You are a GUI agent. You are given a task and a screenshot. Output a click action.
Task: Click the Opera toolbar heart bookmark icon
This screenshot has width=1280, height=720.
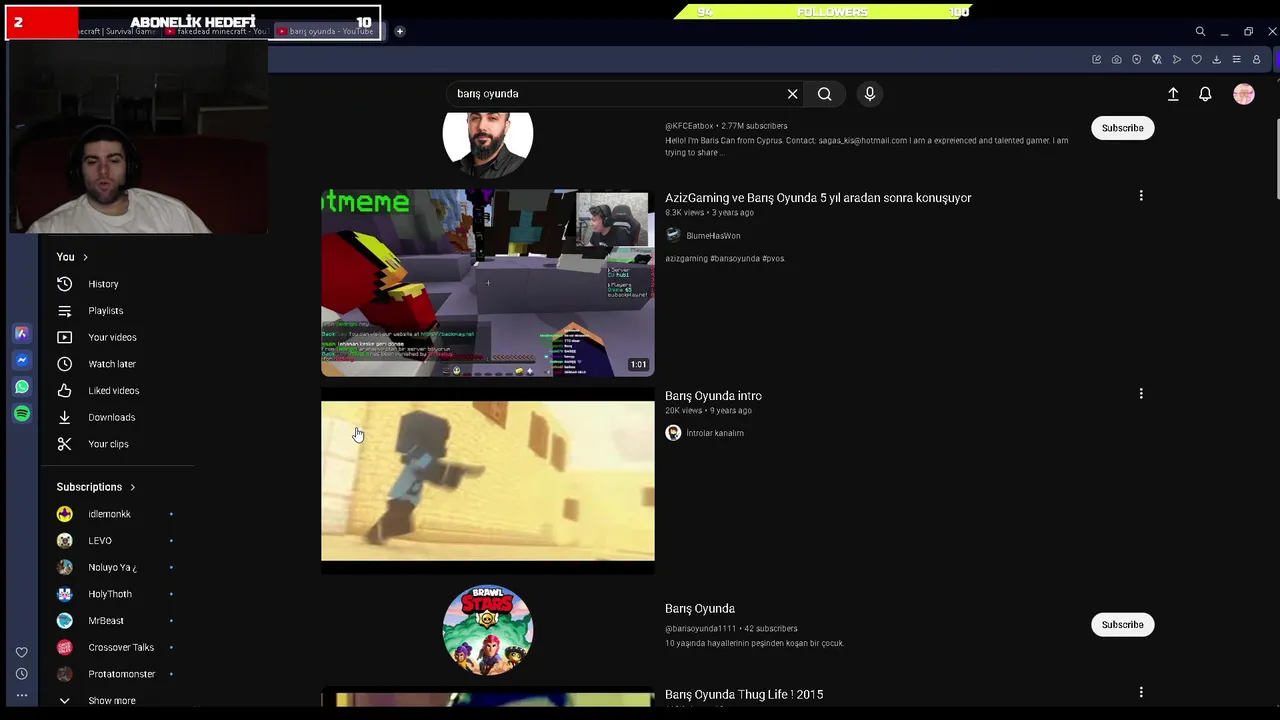1196,60
